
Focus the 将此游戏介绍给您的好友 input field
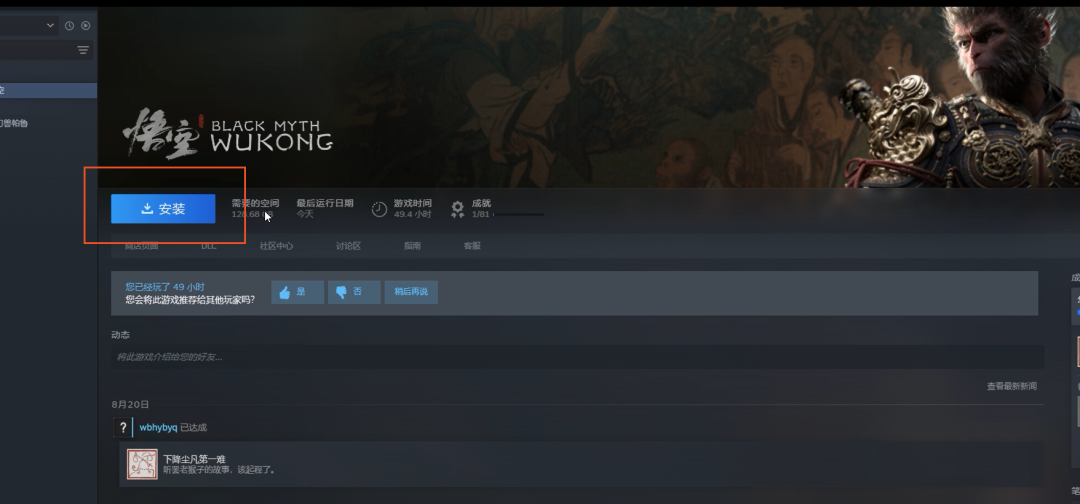coord(577,357)
